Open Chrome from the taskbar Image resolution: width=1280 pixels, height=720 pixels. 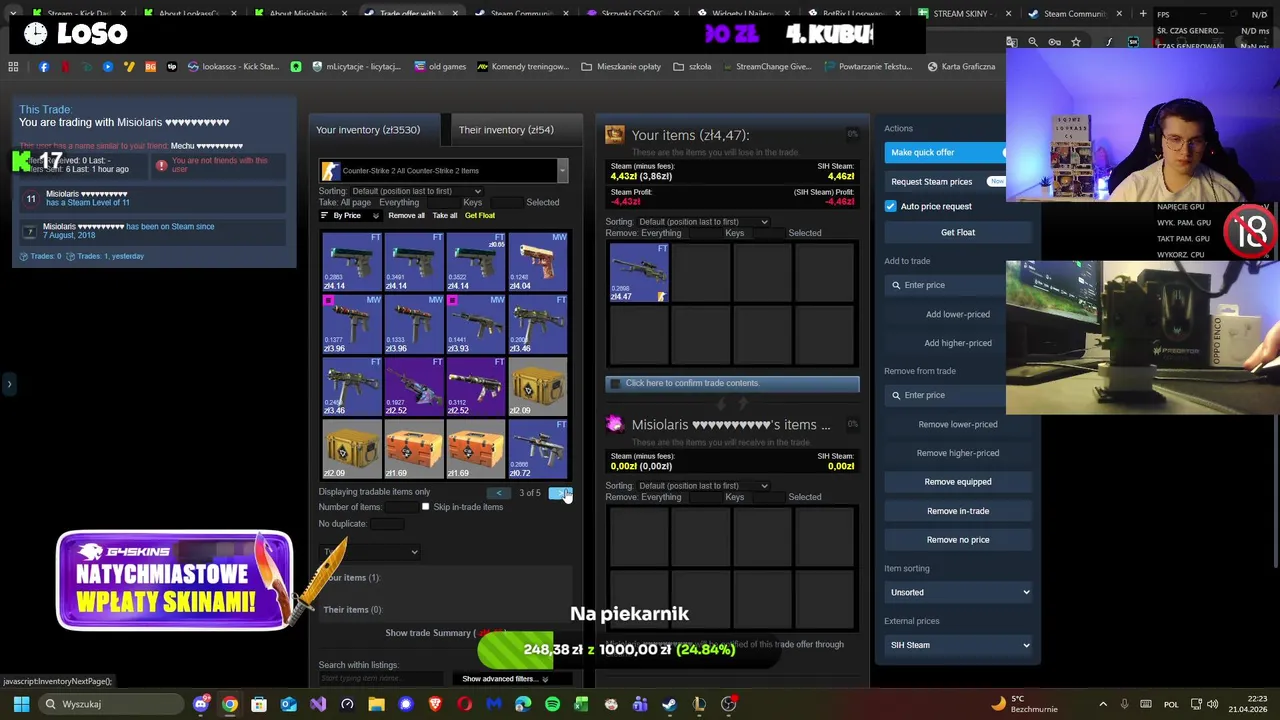(x=230, y=704)
